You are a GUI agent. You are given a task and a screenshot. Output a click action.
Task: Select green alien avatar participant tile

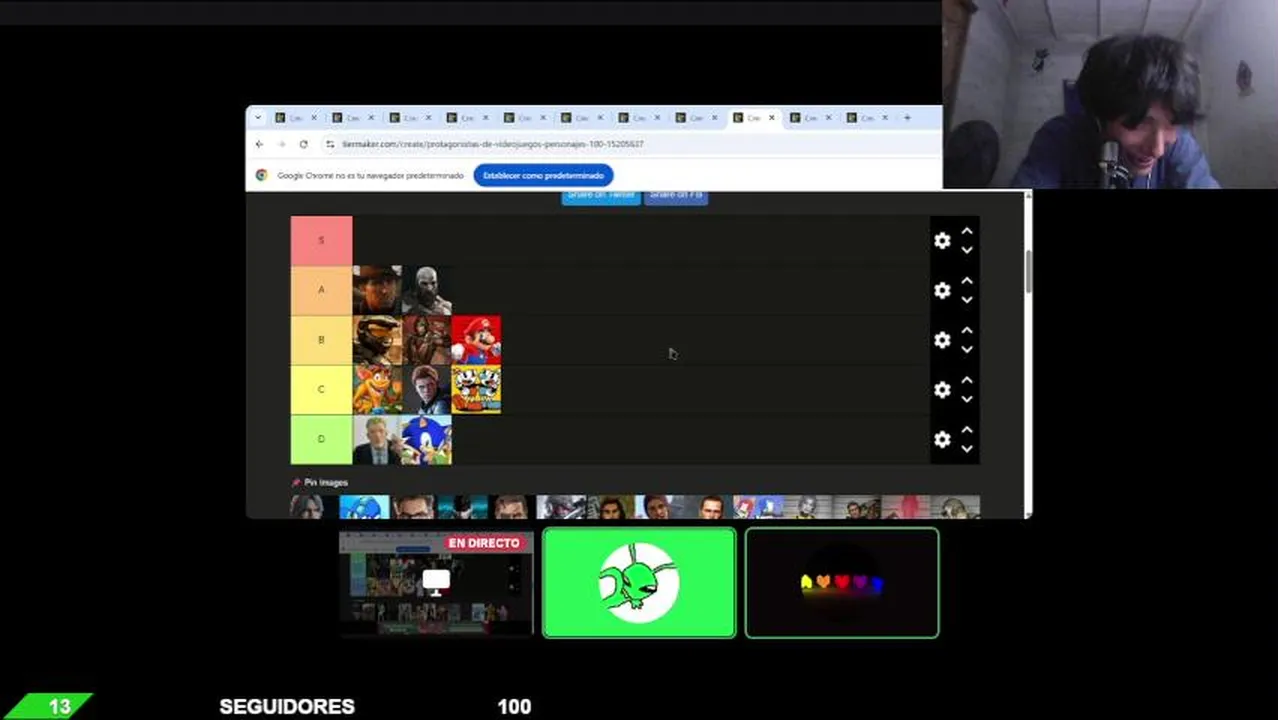pos(639,583)
